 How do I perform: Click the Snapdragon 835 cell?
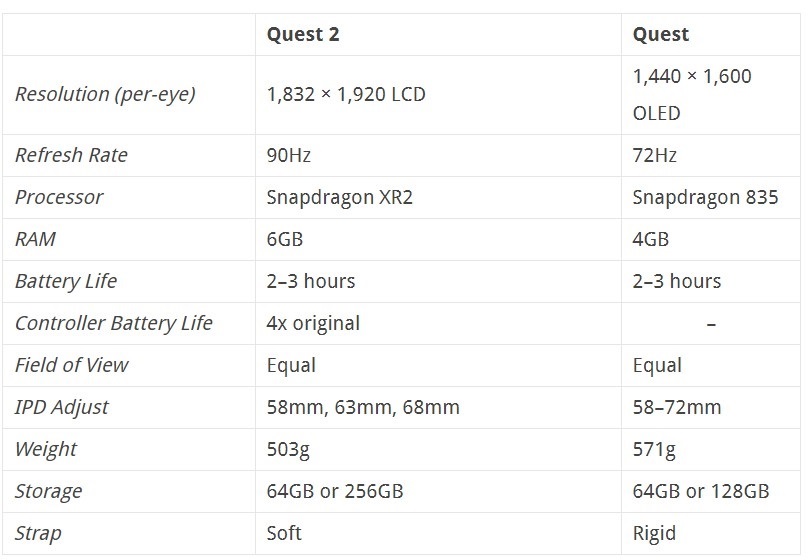(x=705, y=197)
